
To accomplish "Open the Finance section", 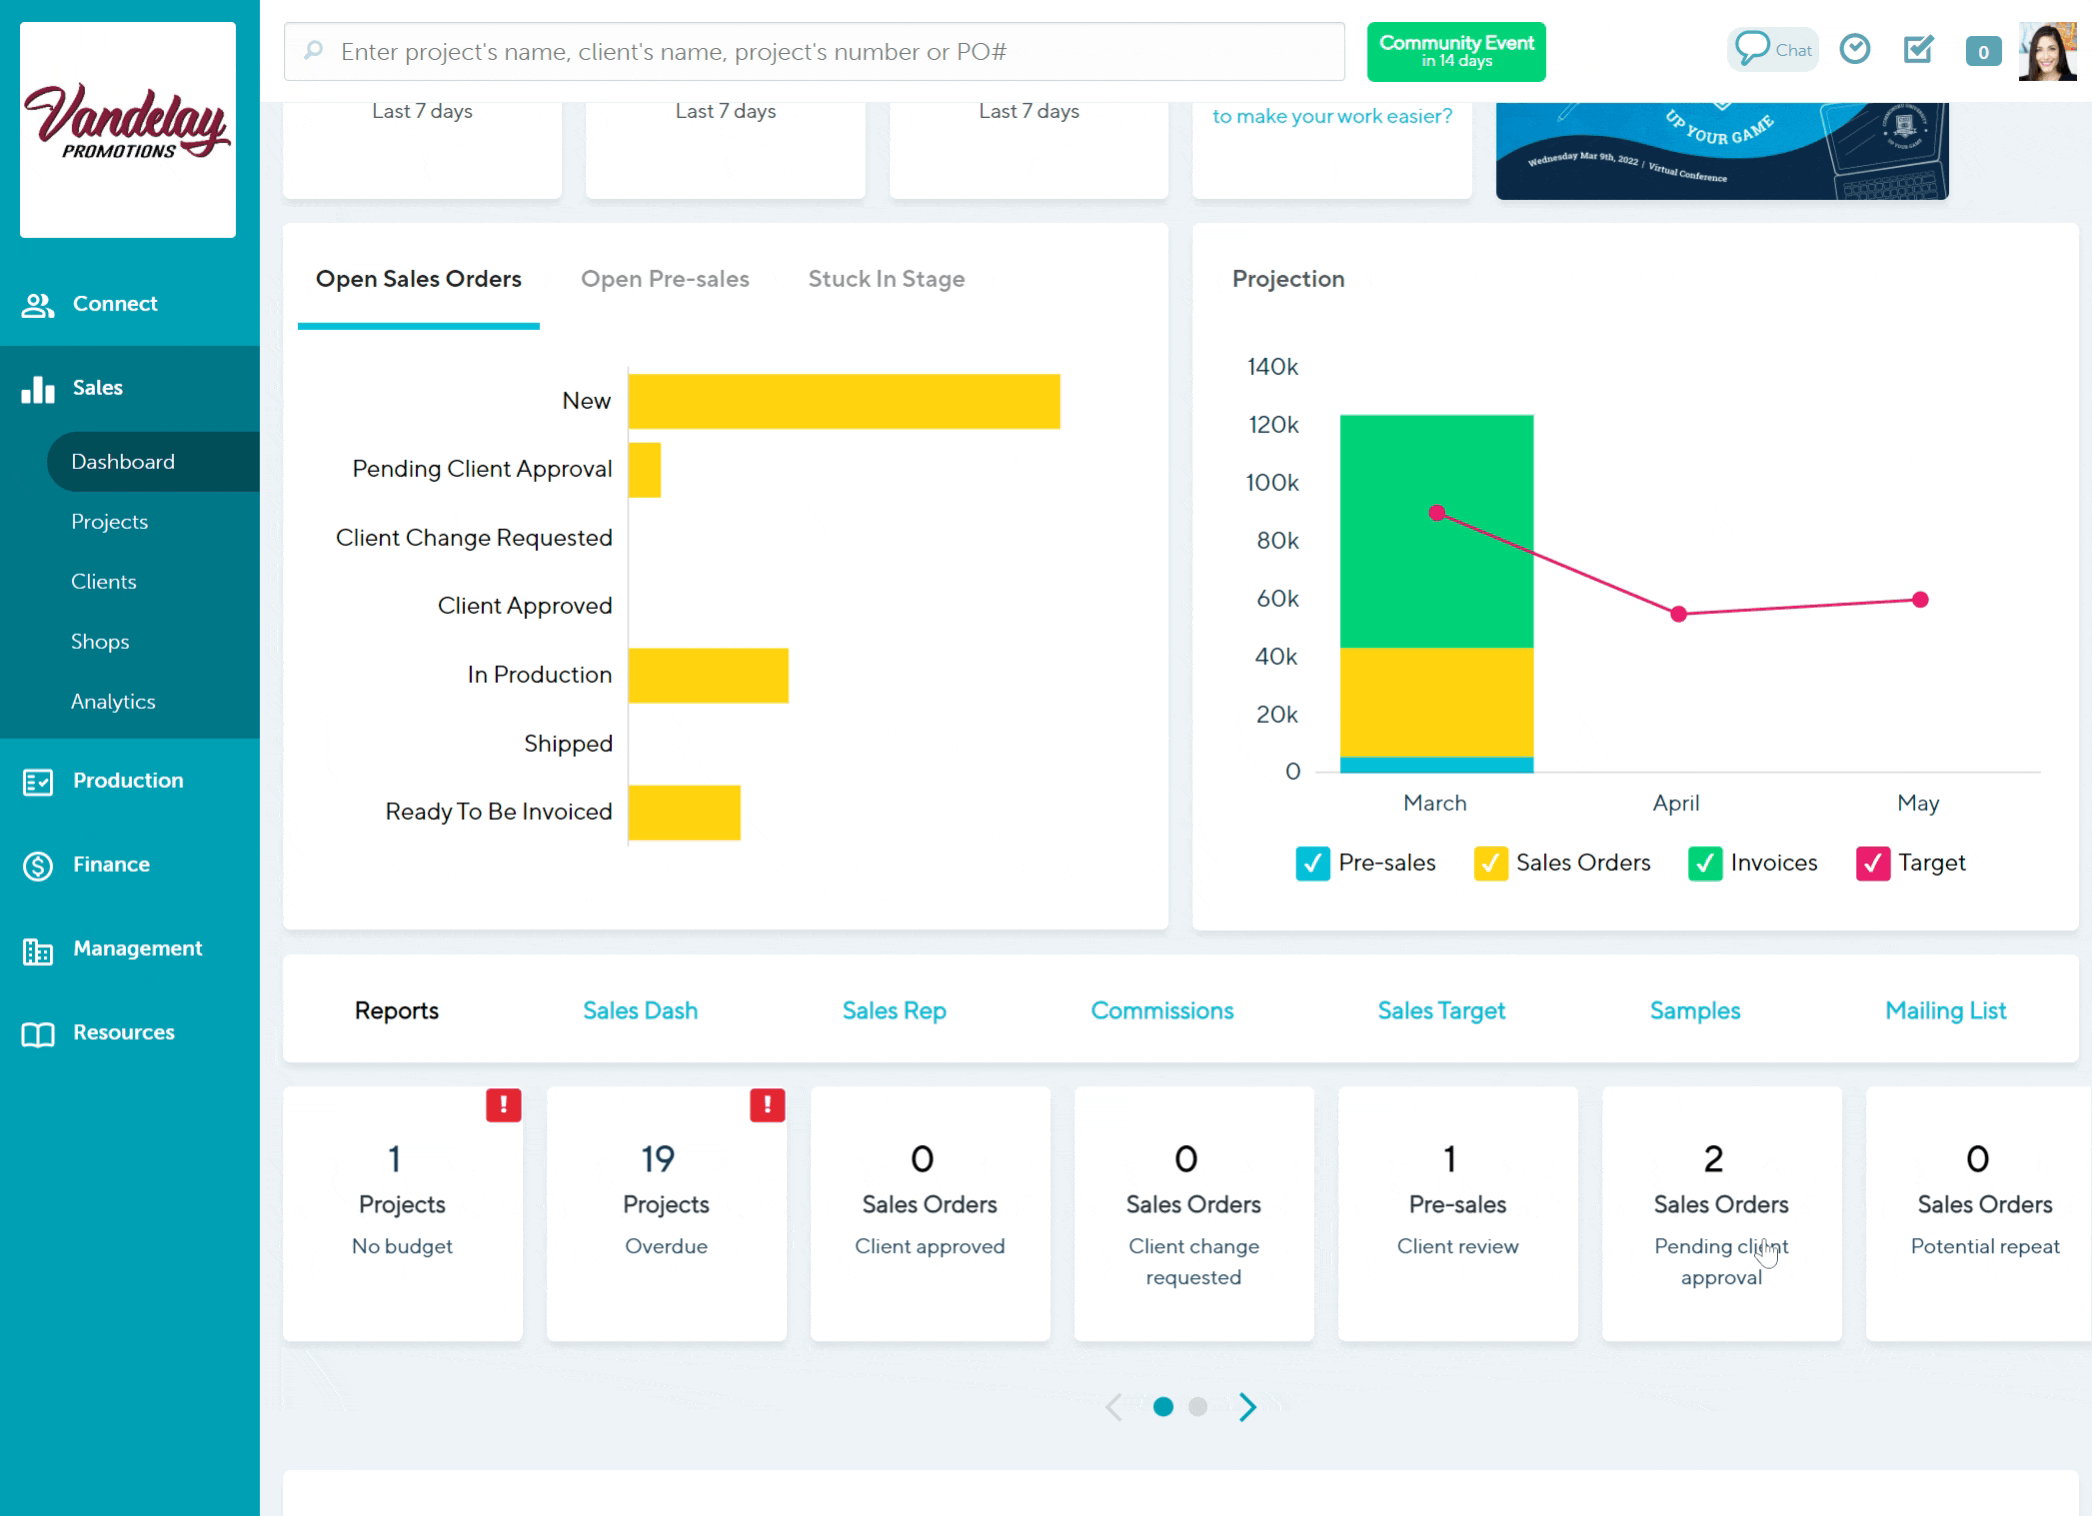I will 110,864.
